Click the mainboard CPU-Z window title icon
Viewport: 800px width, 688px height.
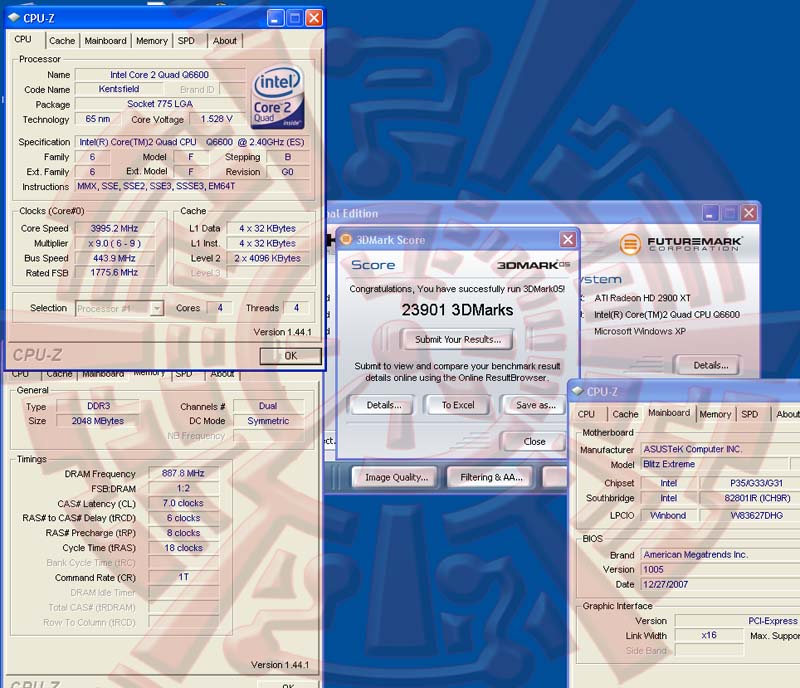578,391
